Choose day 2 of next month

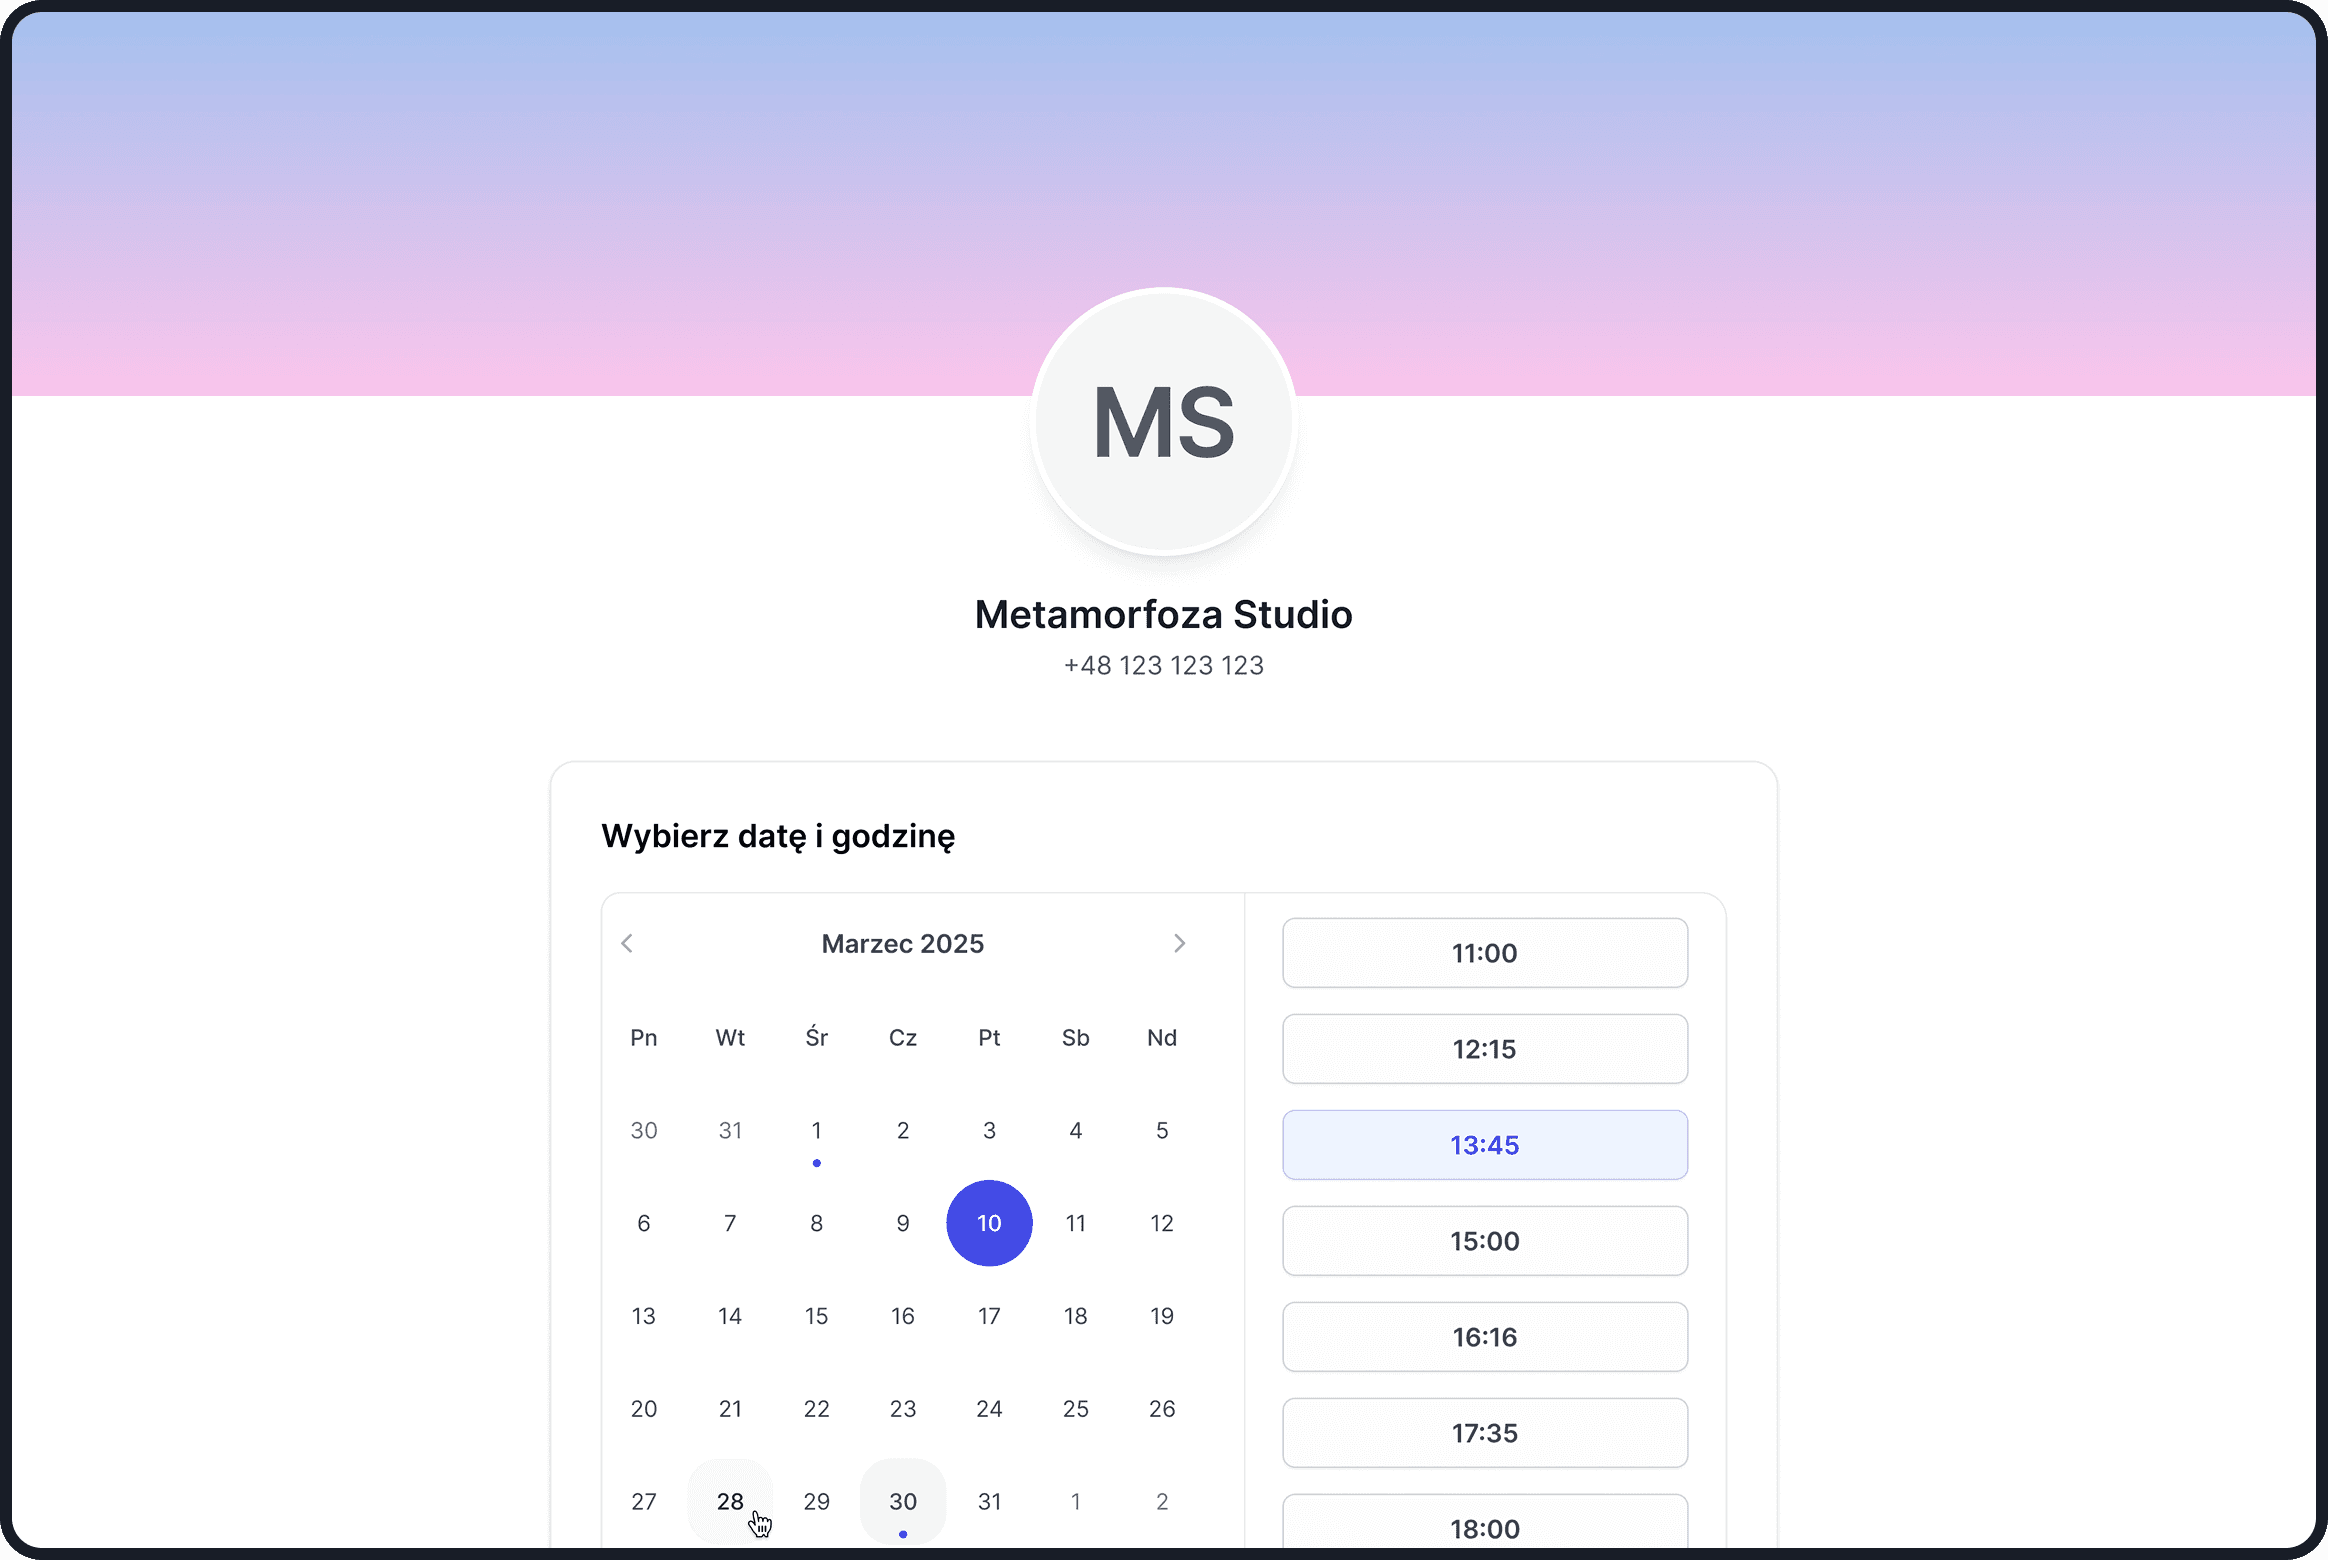pyautogui.click(x=1162, y=1501)
